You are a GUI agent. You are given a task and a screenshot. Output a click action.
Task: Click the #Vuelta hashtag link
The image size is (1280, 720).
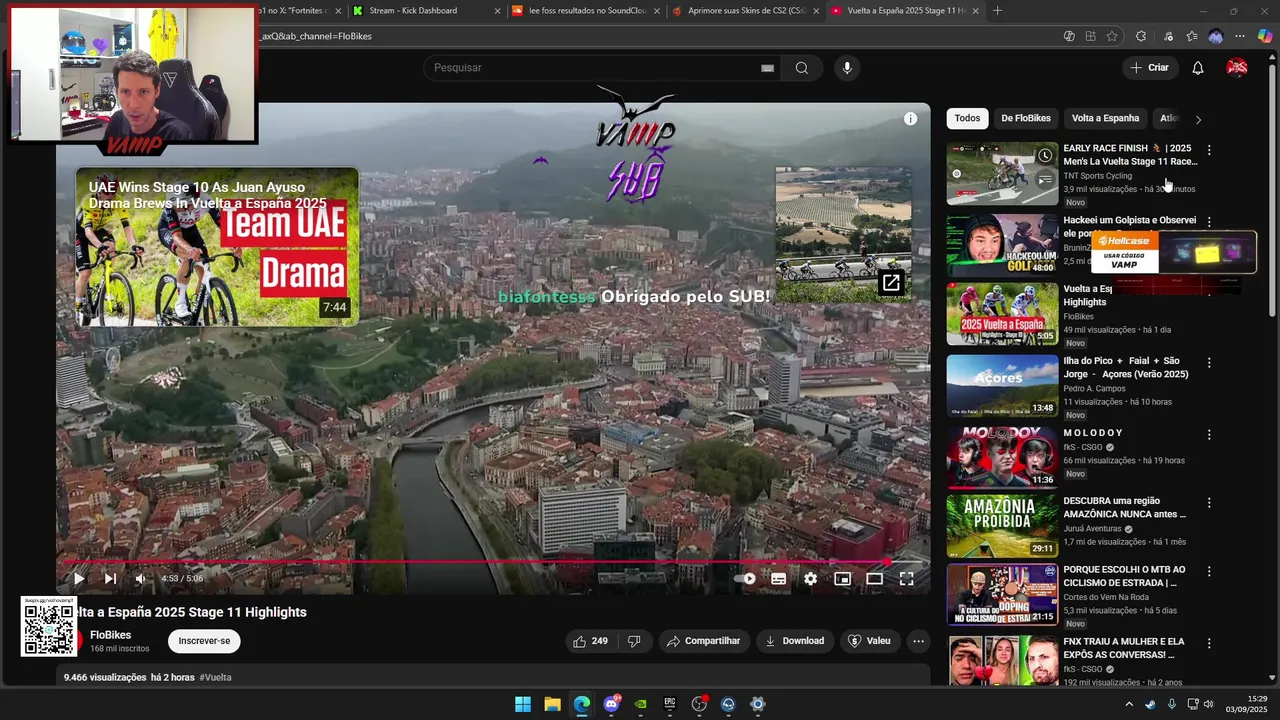pos(215,677)
